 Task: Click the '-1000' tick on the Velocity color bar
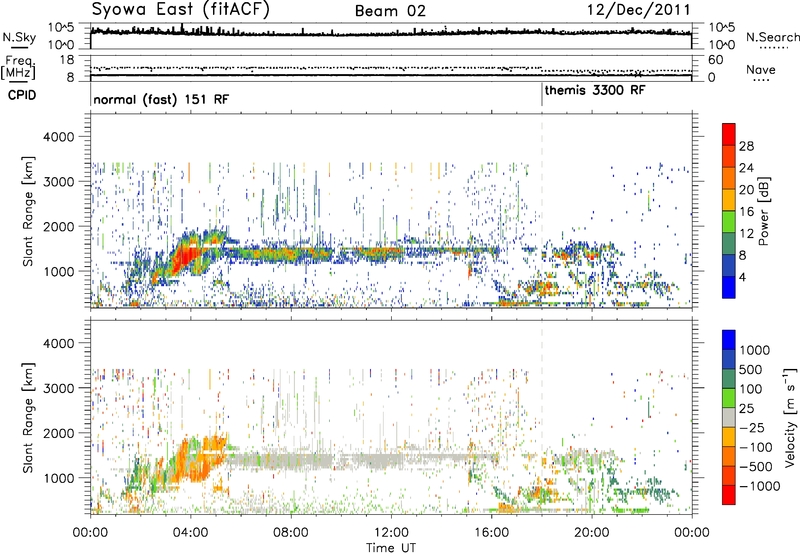tap(759, 486)
